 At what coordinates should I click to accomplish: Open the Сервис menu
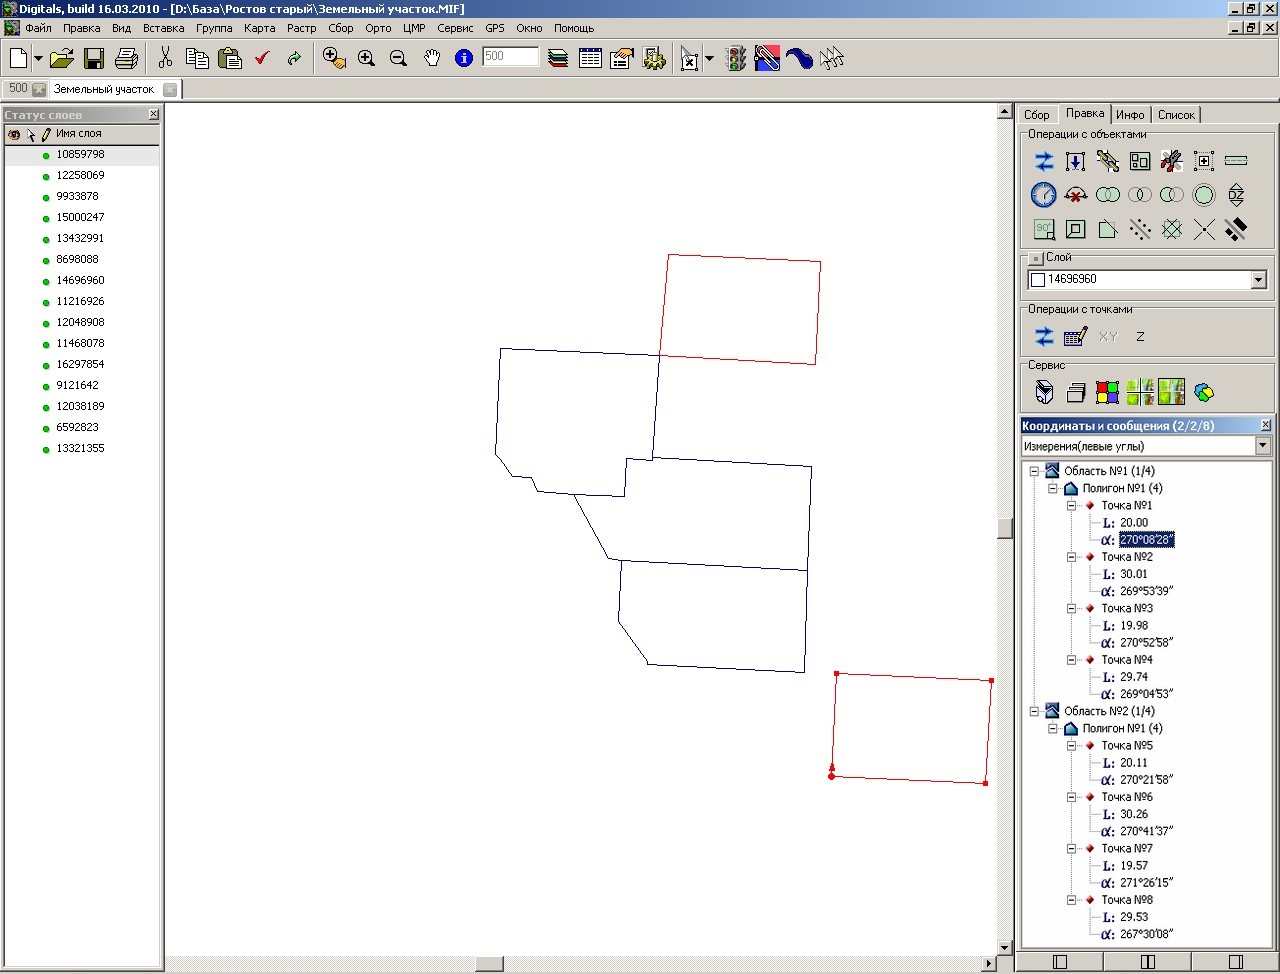455,28
